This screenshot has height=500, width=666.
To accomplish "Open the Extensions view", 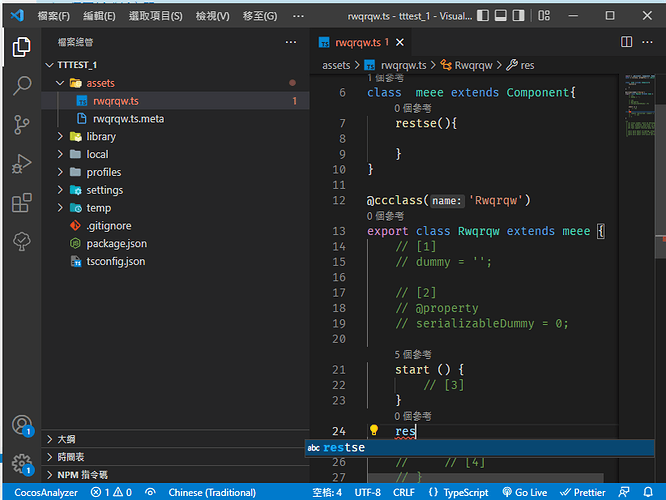I will click(21, 203).
